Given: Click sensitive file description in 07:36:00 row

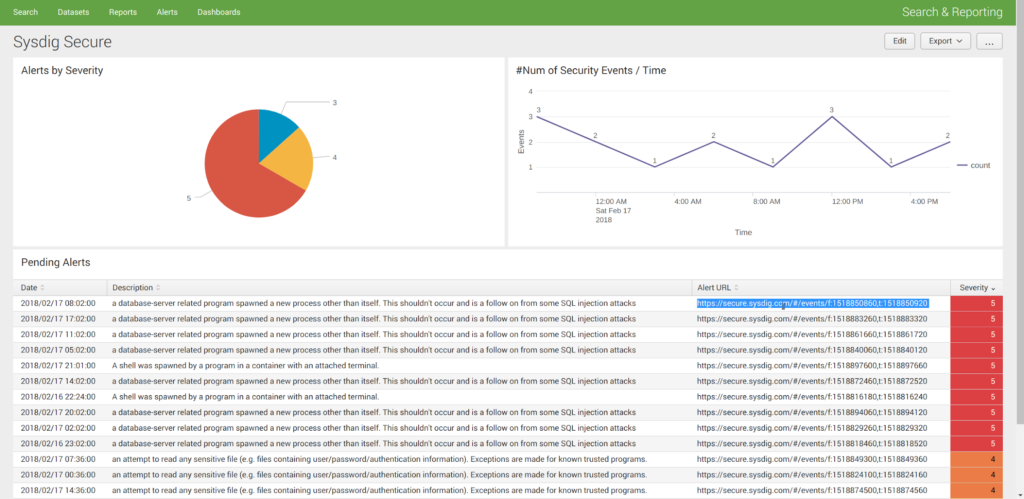Looking at the screenshot, I should pyautogui.click(x=379, y=459).
